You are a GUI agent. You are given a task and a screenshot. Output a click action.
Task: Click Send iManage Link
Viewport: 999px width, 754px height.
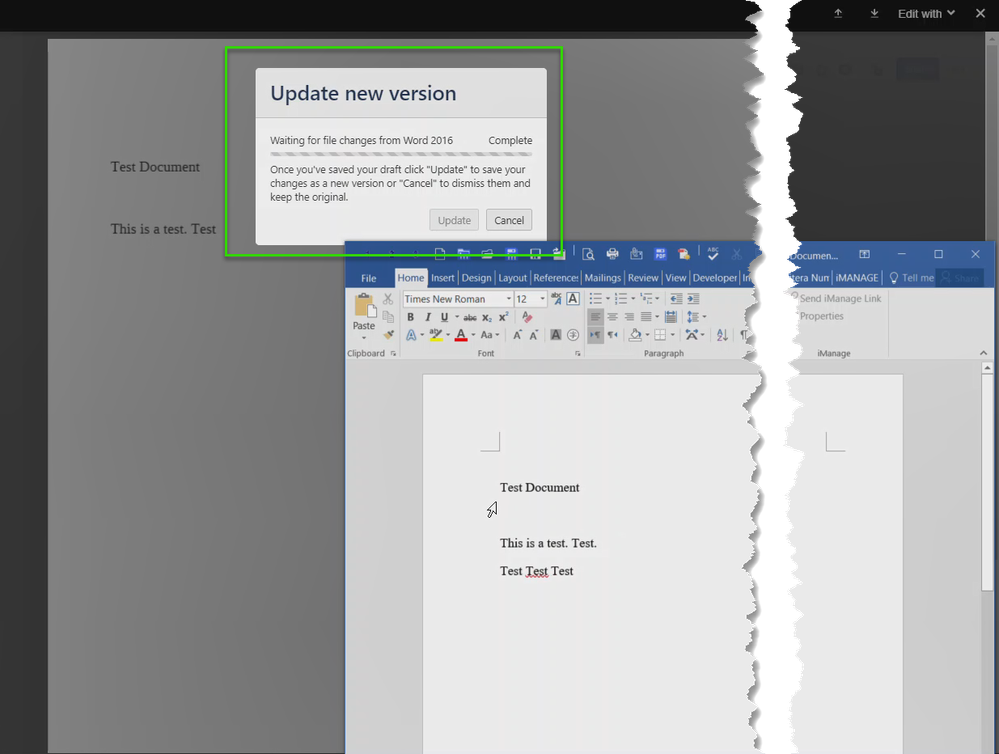tap(840, 298)
